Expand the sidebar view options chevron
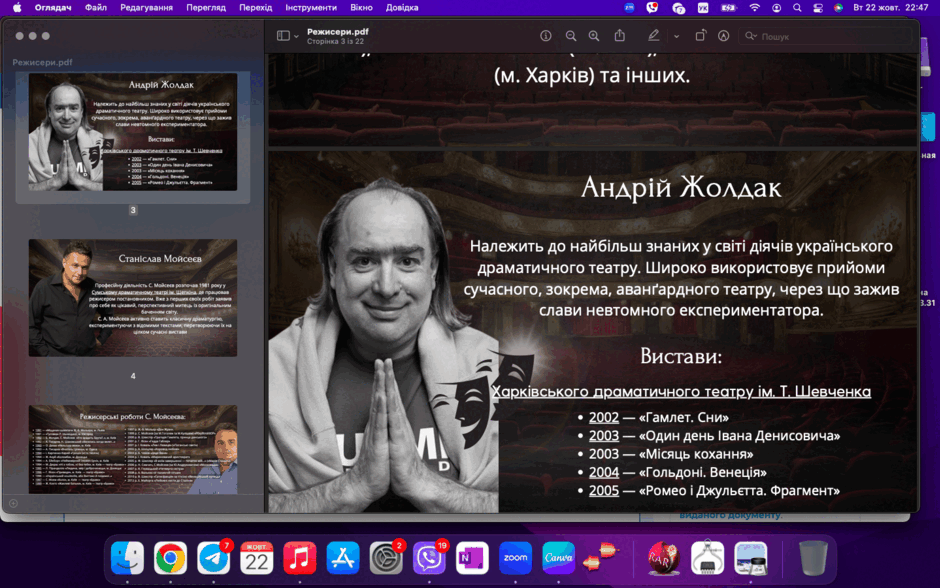The height and width of the screenshot is (588, 940). (x=296, y=37)
